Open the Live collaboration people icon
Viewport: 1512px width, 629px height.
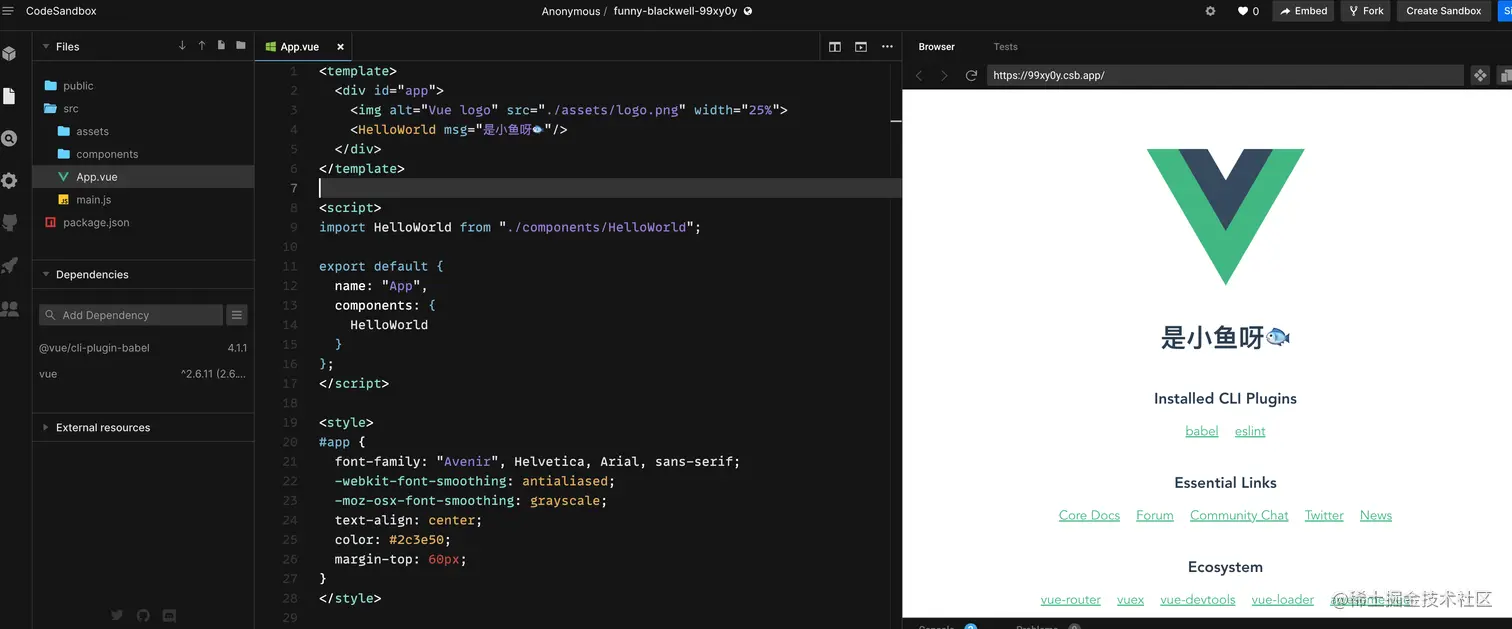9,309
